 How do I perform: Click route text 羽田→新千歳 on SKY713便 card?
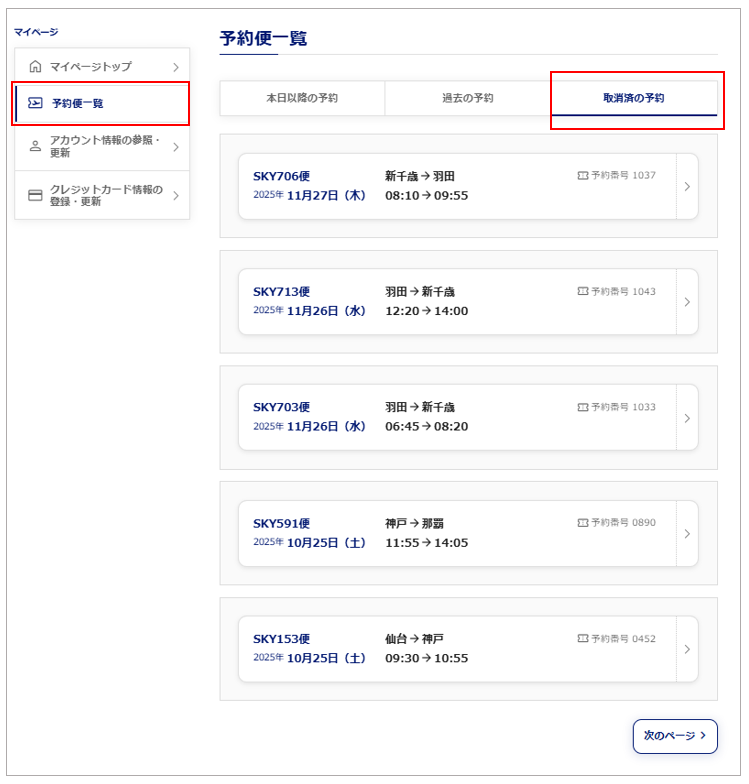coord(420,292)
